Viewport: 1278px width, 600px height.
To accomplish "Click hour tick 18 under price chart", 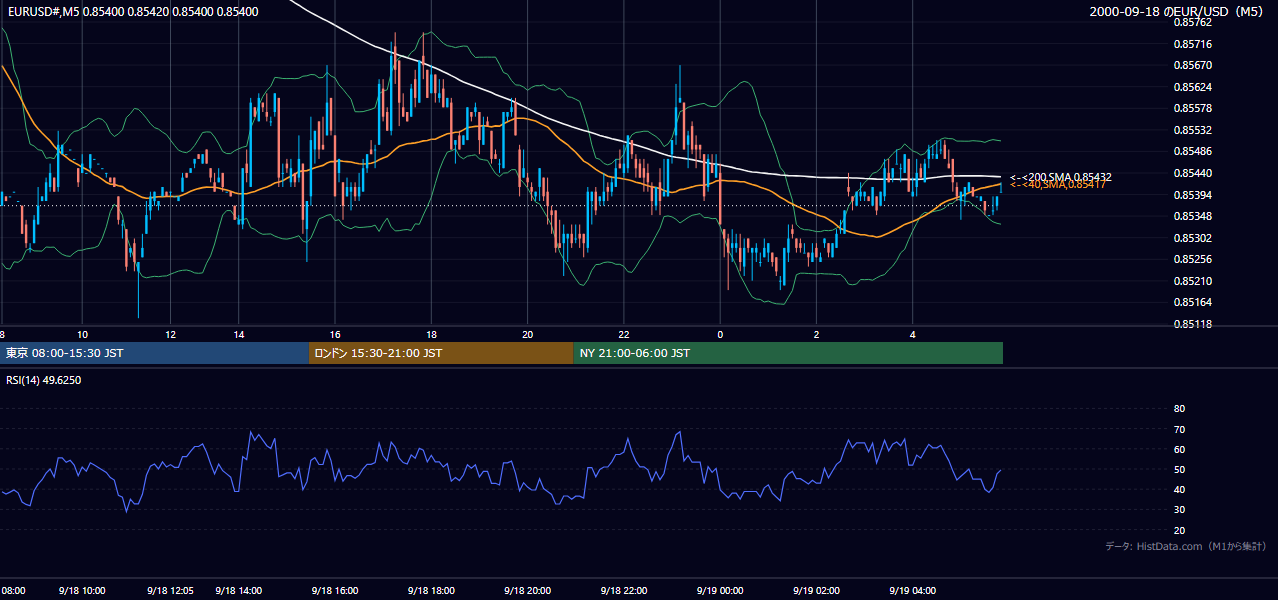I will 431,334.
